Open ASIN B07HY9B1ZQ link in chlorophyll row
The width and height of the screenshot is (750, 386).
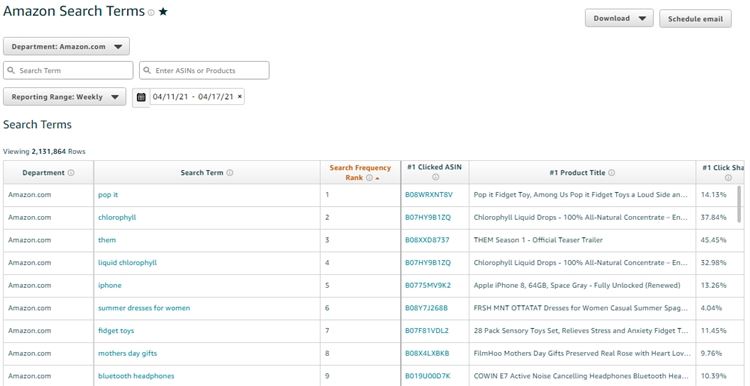coord(428,217)
